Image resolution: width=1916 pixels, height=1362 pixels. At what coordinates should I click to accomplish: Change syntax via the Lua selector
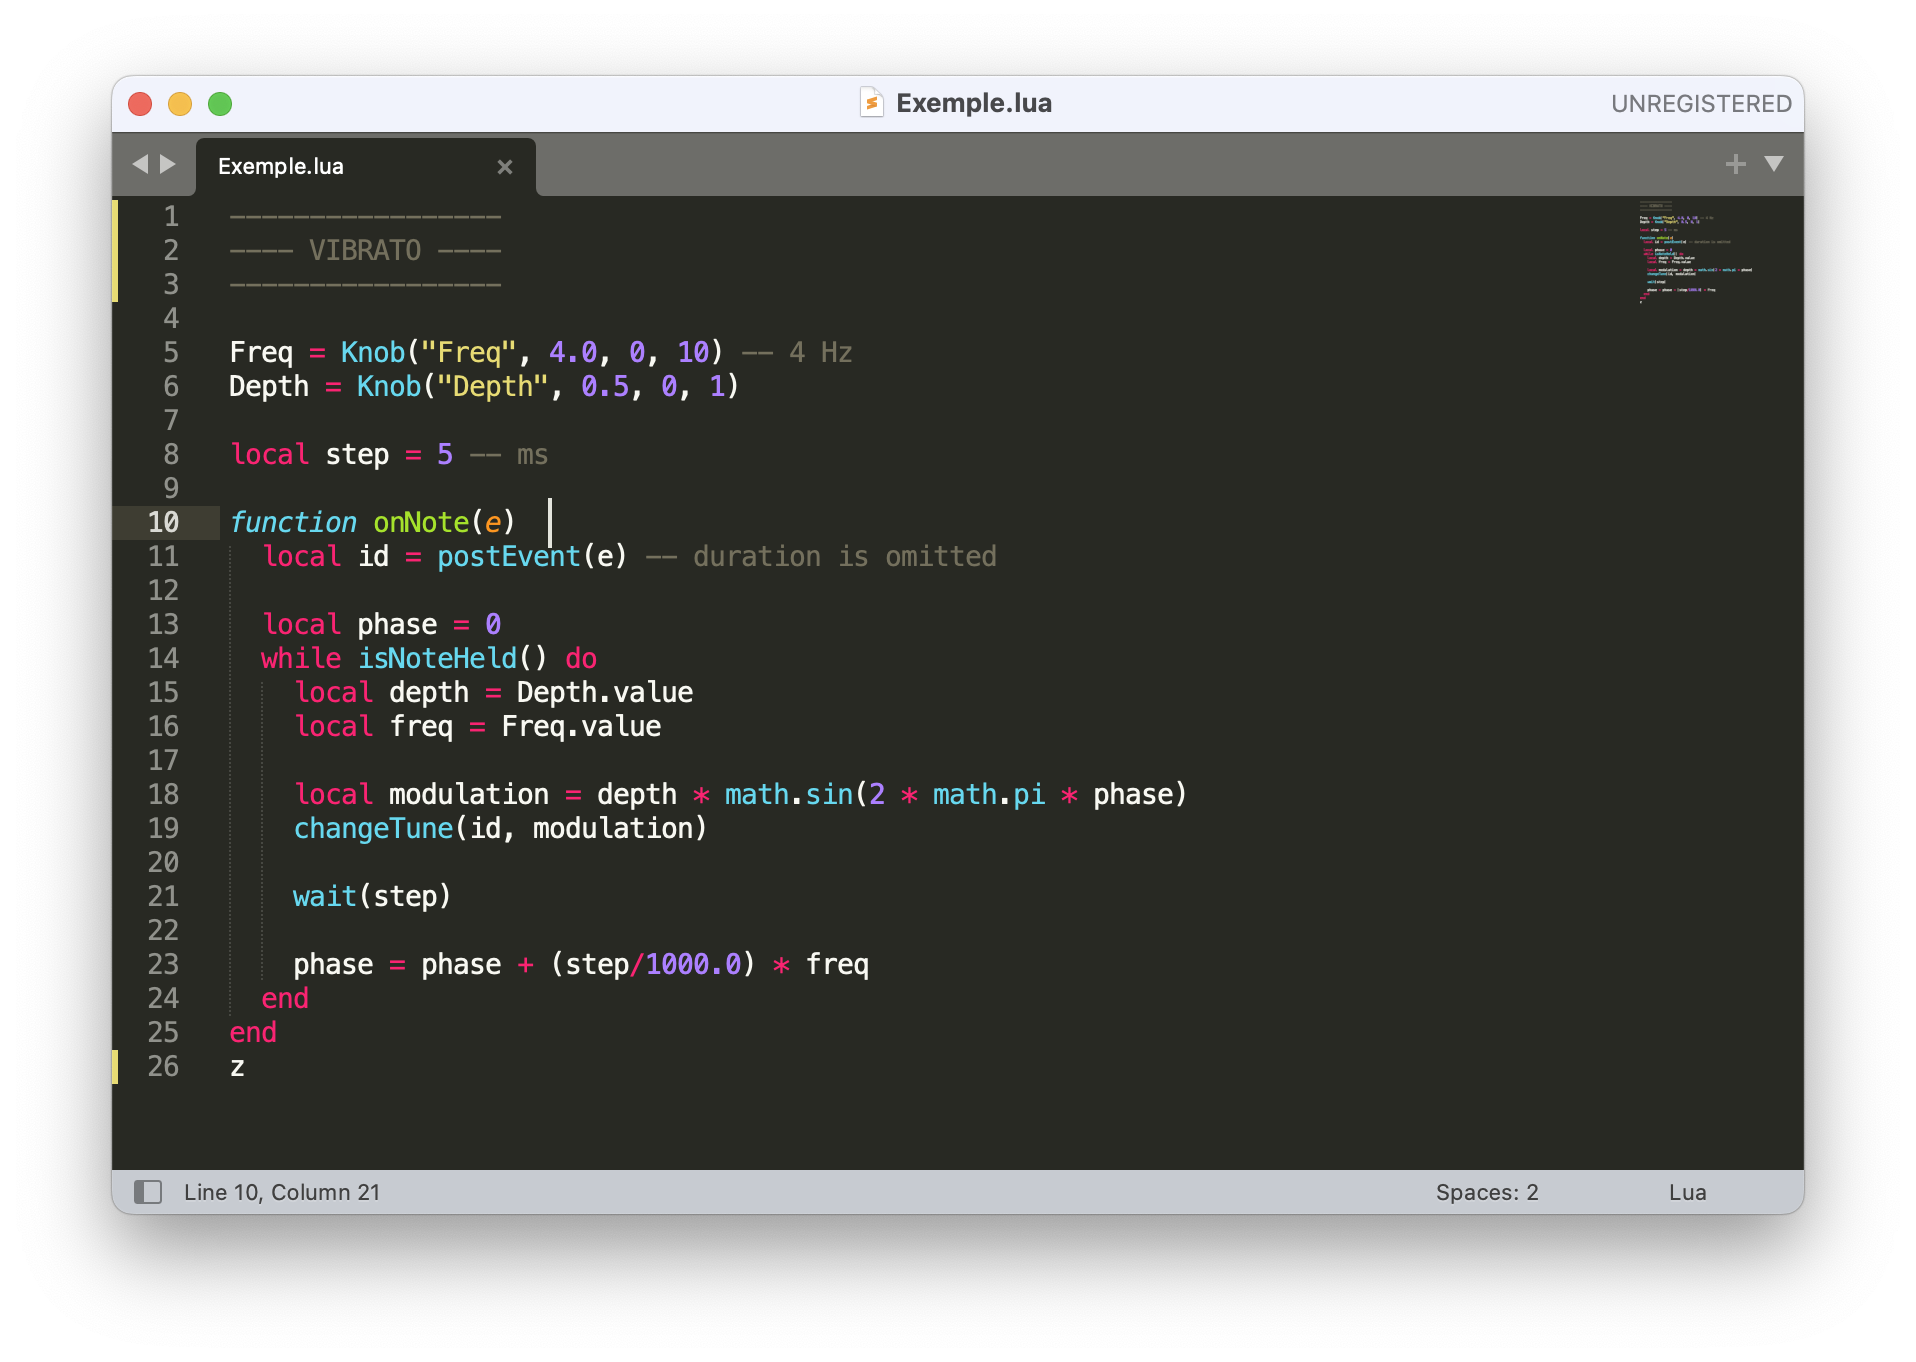(x=1687, y=1192)
